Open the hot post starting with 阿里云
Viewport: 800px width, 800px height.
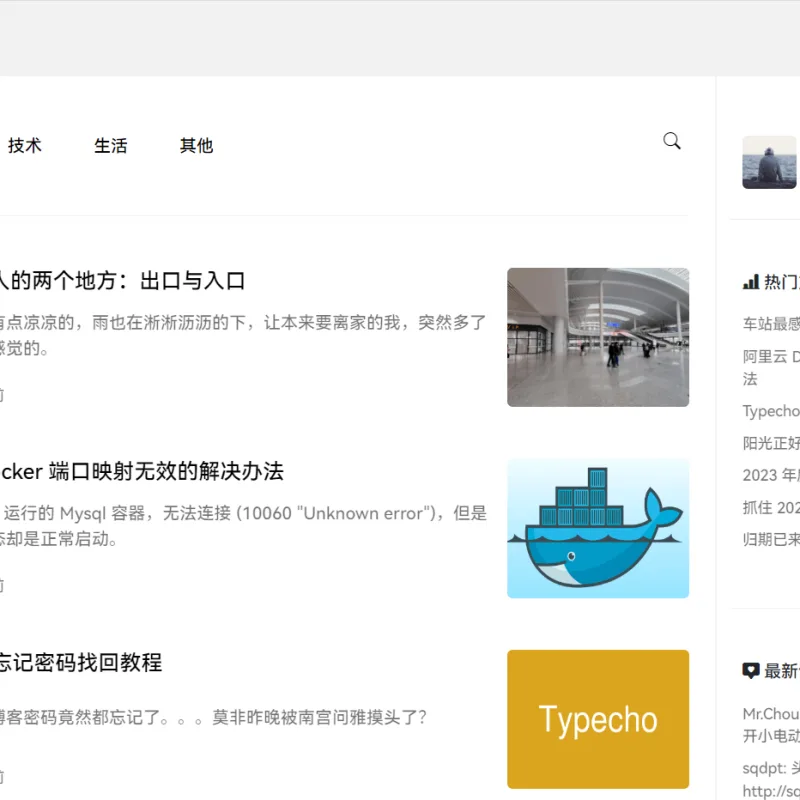pos(771,367)
